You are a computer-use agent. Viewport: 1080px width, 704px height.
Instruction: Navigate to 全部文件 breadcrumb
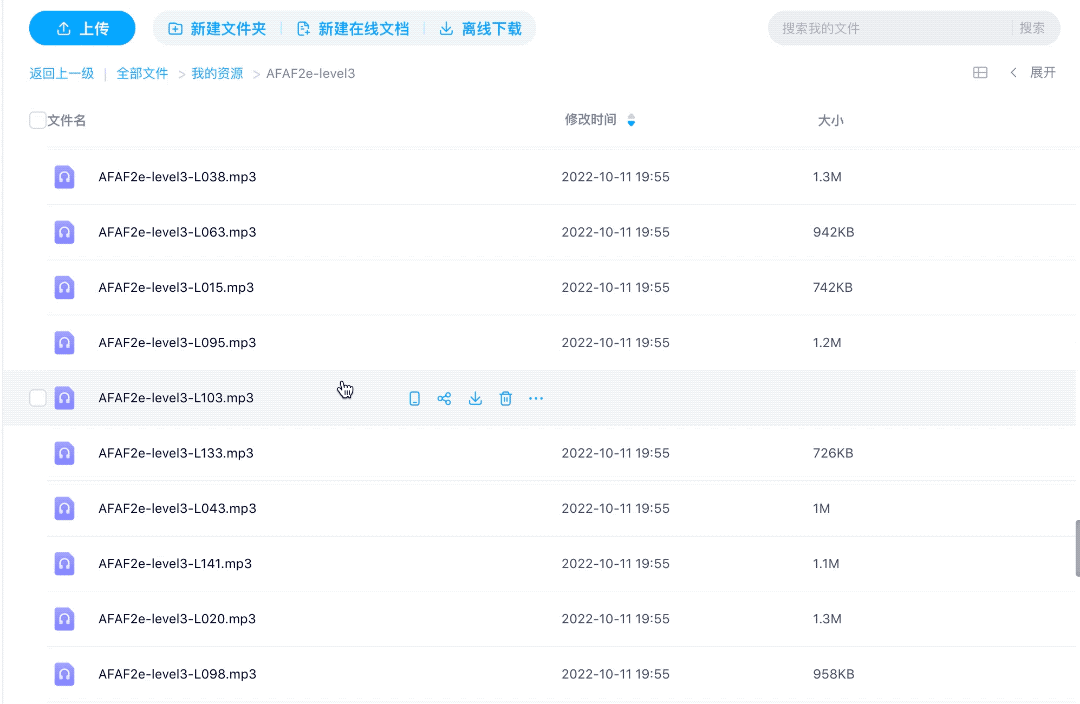[142, 74]
